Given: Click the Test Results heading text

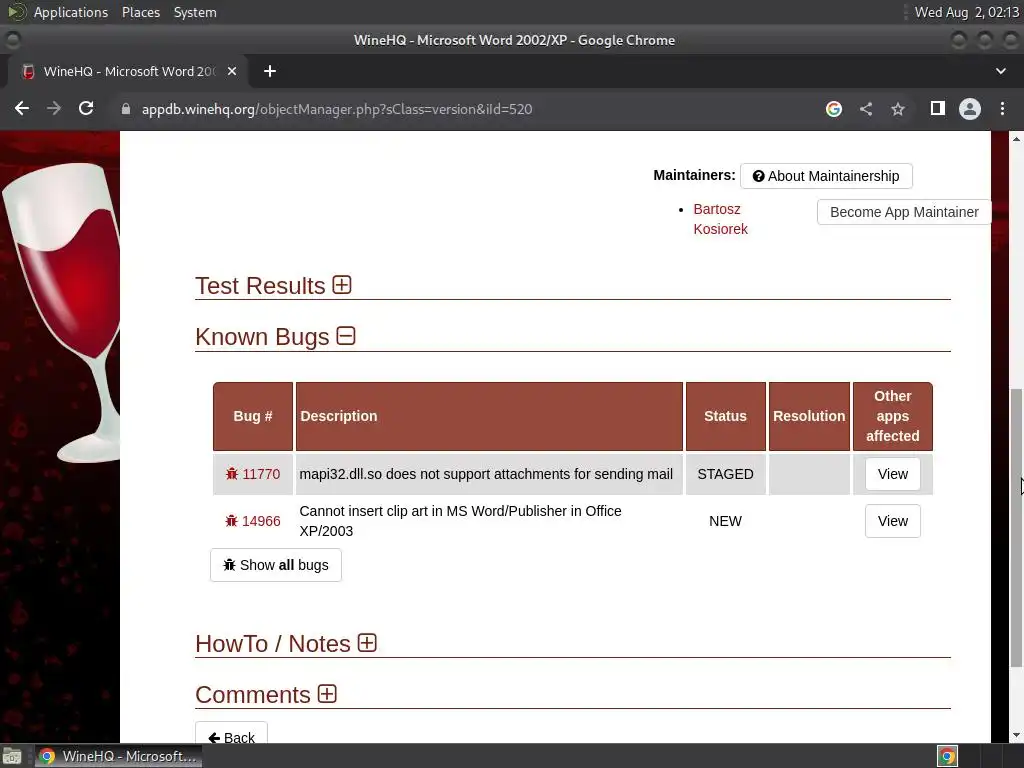Looking at the screenshot, I should [260, 286].
